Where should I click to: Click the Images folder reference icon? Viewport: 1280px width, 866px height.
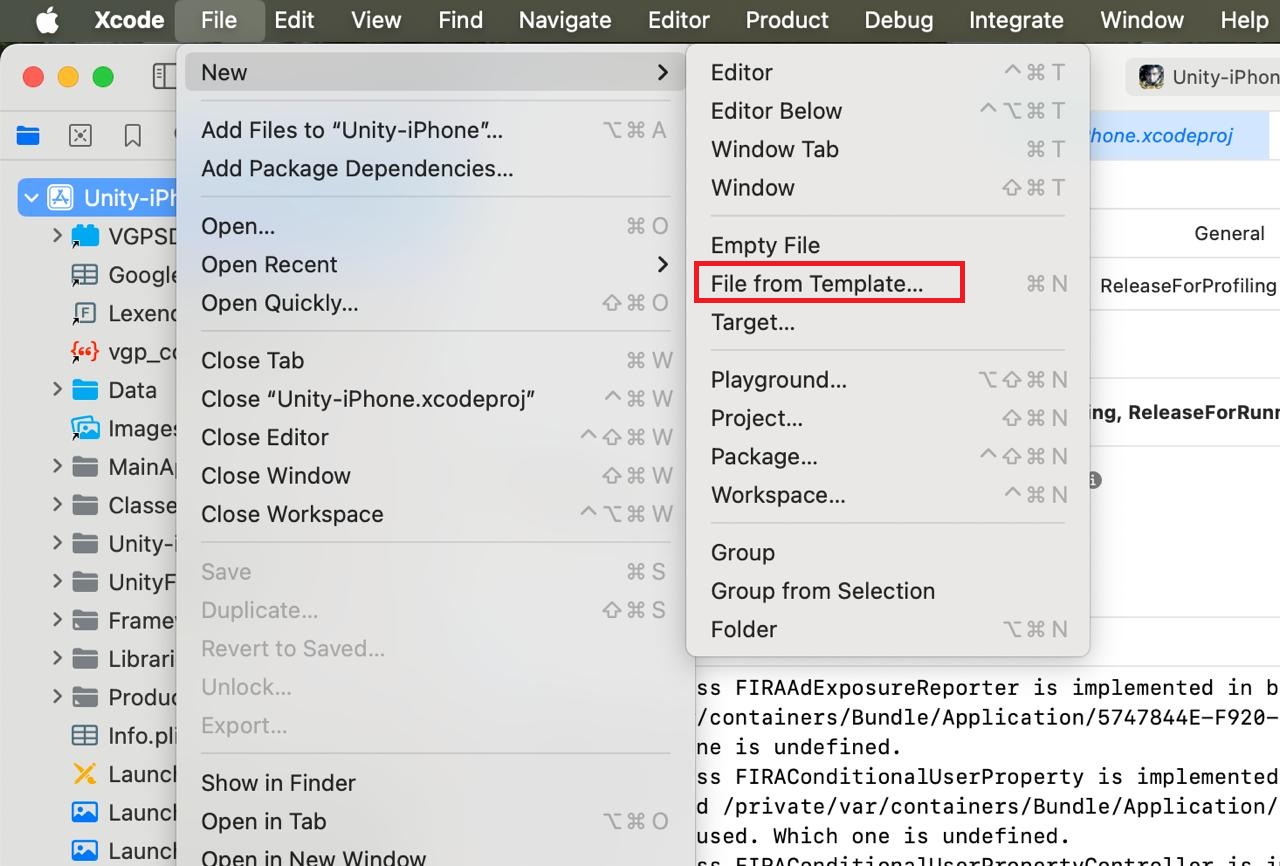(84, 428)
